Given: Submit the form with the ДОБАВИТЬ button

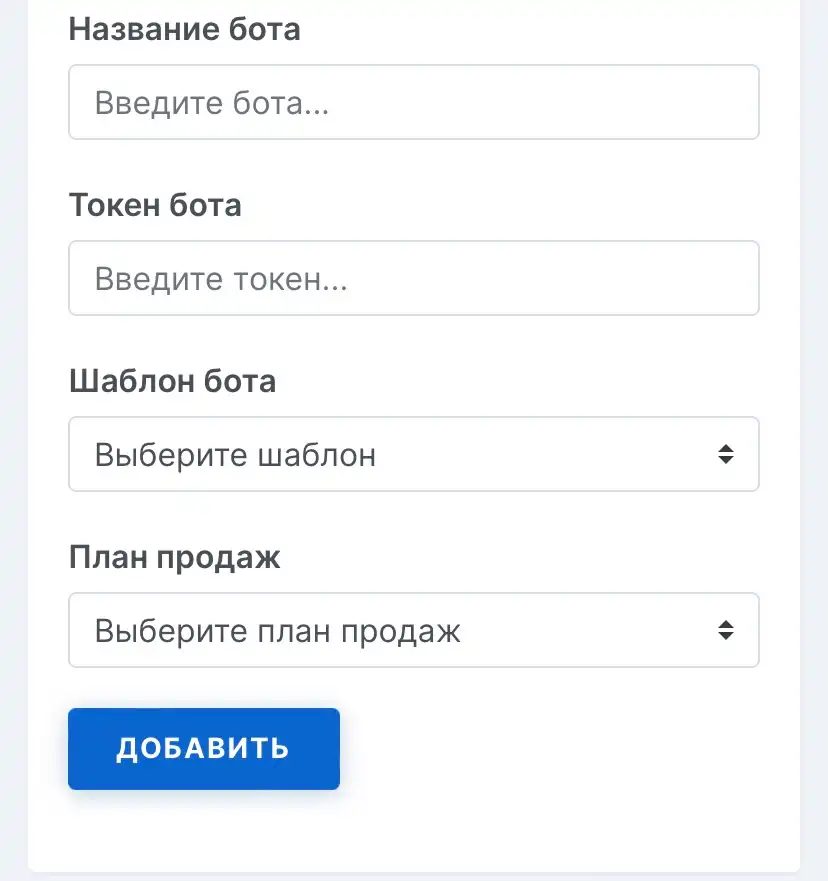Looking at the screenshot, I should 204,748.
